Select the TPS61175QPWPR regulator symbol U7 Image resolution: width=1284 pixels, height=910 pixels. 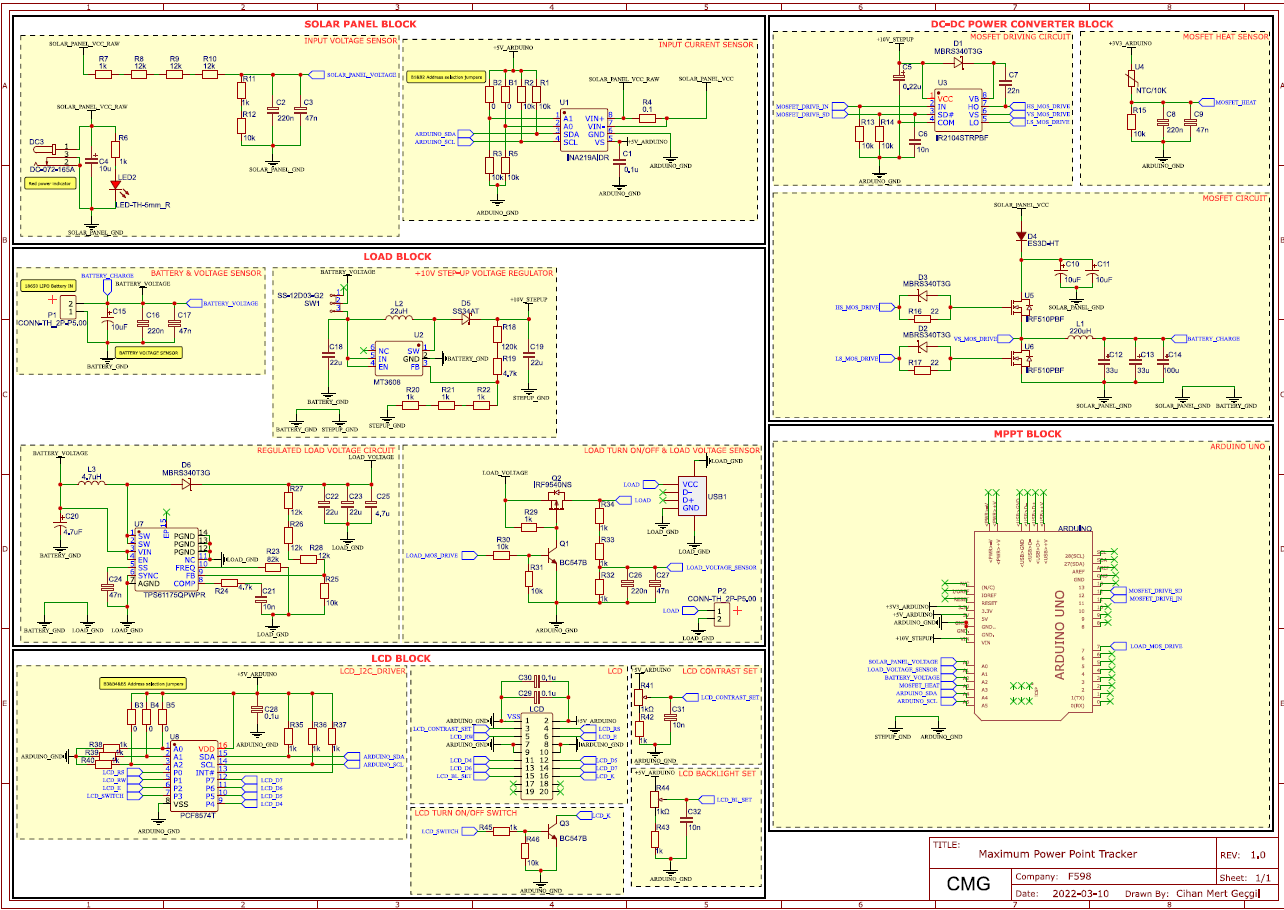[165, 560]
